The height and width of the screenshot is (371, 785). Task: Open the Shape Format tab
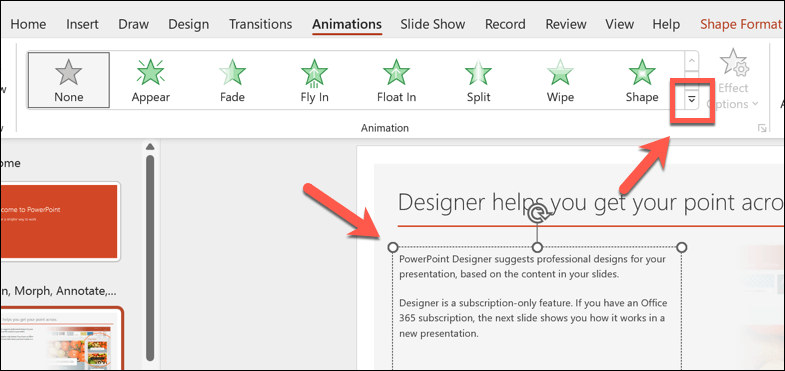(x=741, y=25)
